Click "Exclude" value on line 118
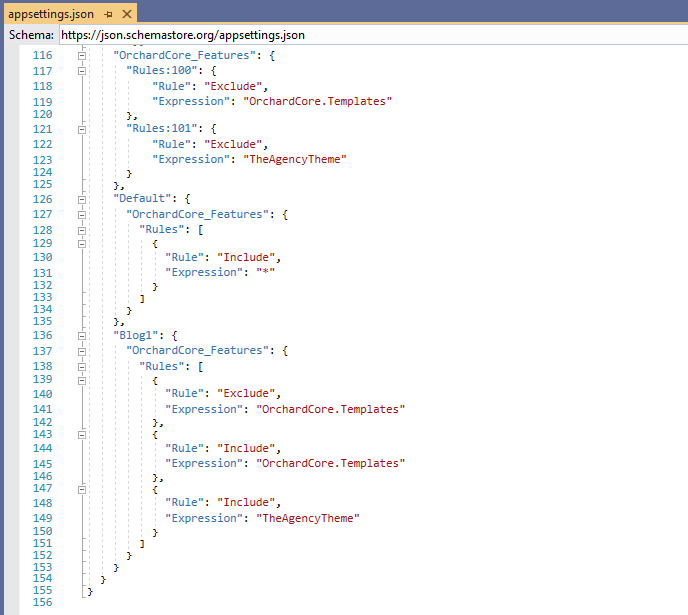Image resolution: width=688 pixels, height=615 pixels. tap(233, 86)
